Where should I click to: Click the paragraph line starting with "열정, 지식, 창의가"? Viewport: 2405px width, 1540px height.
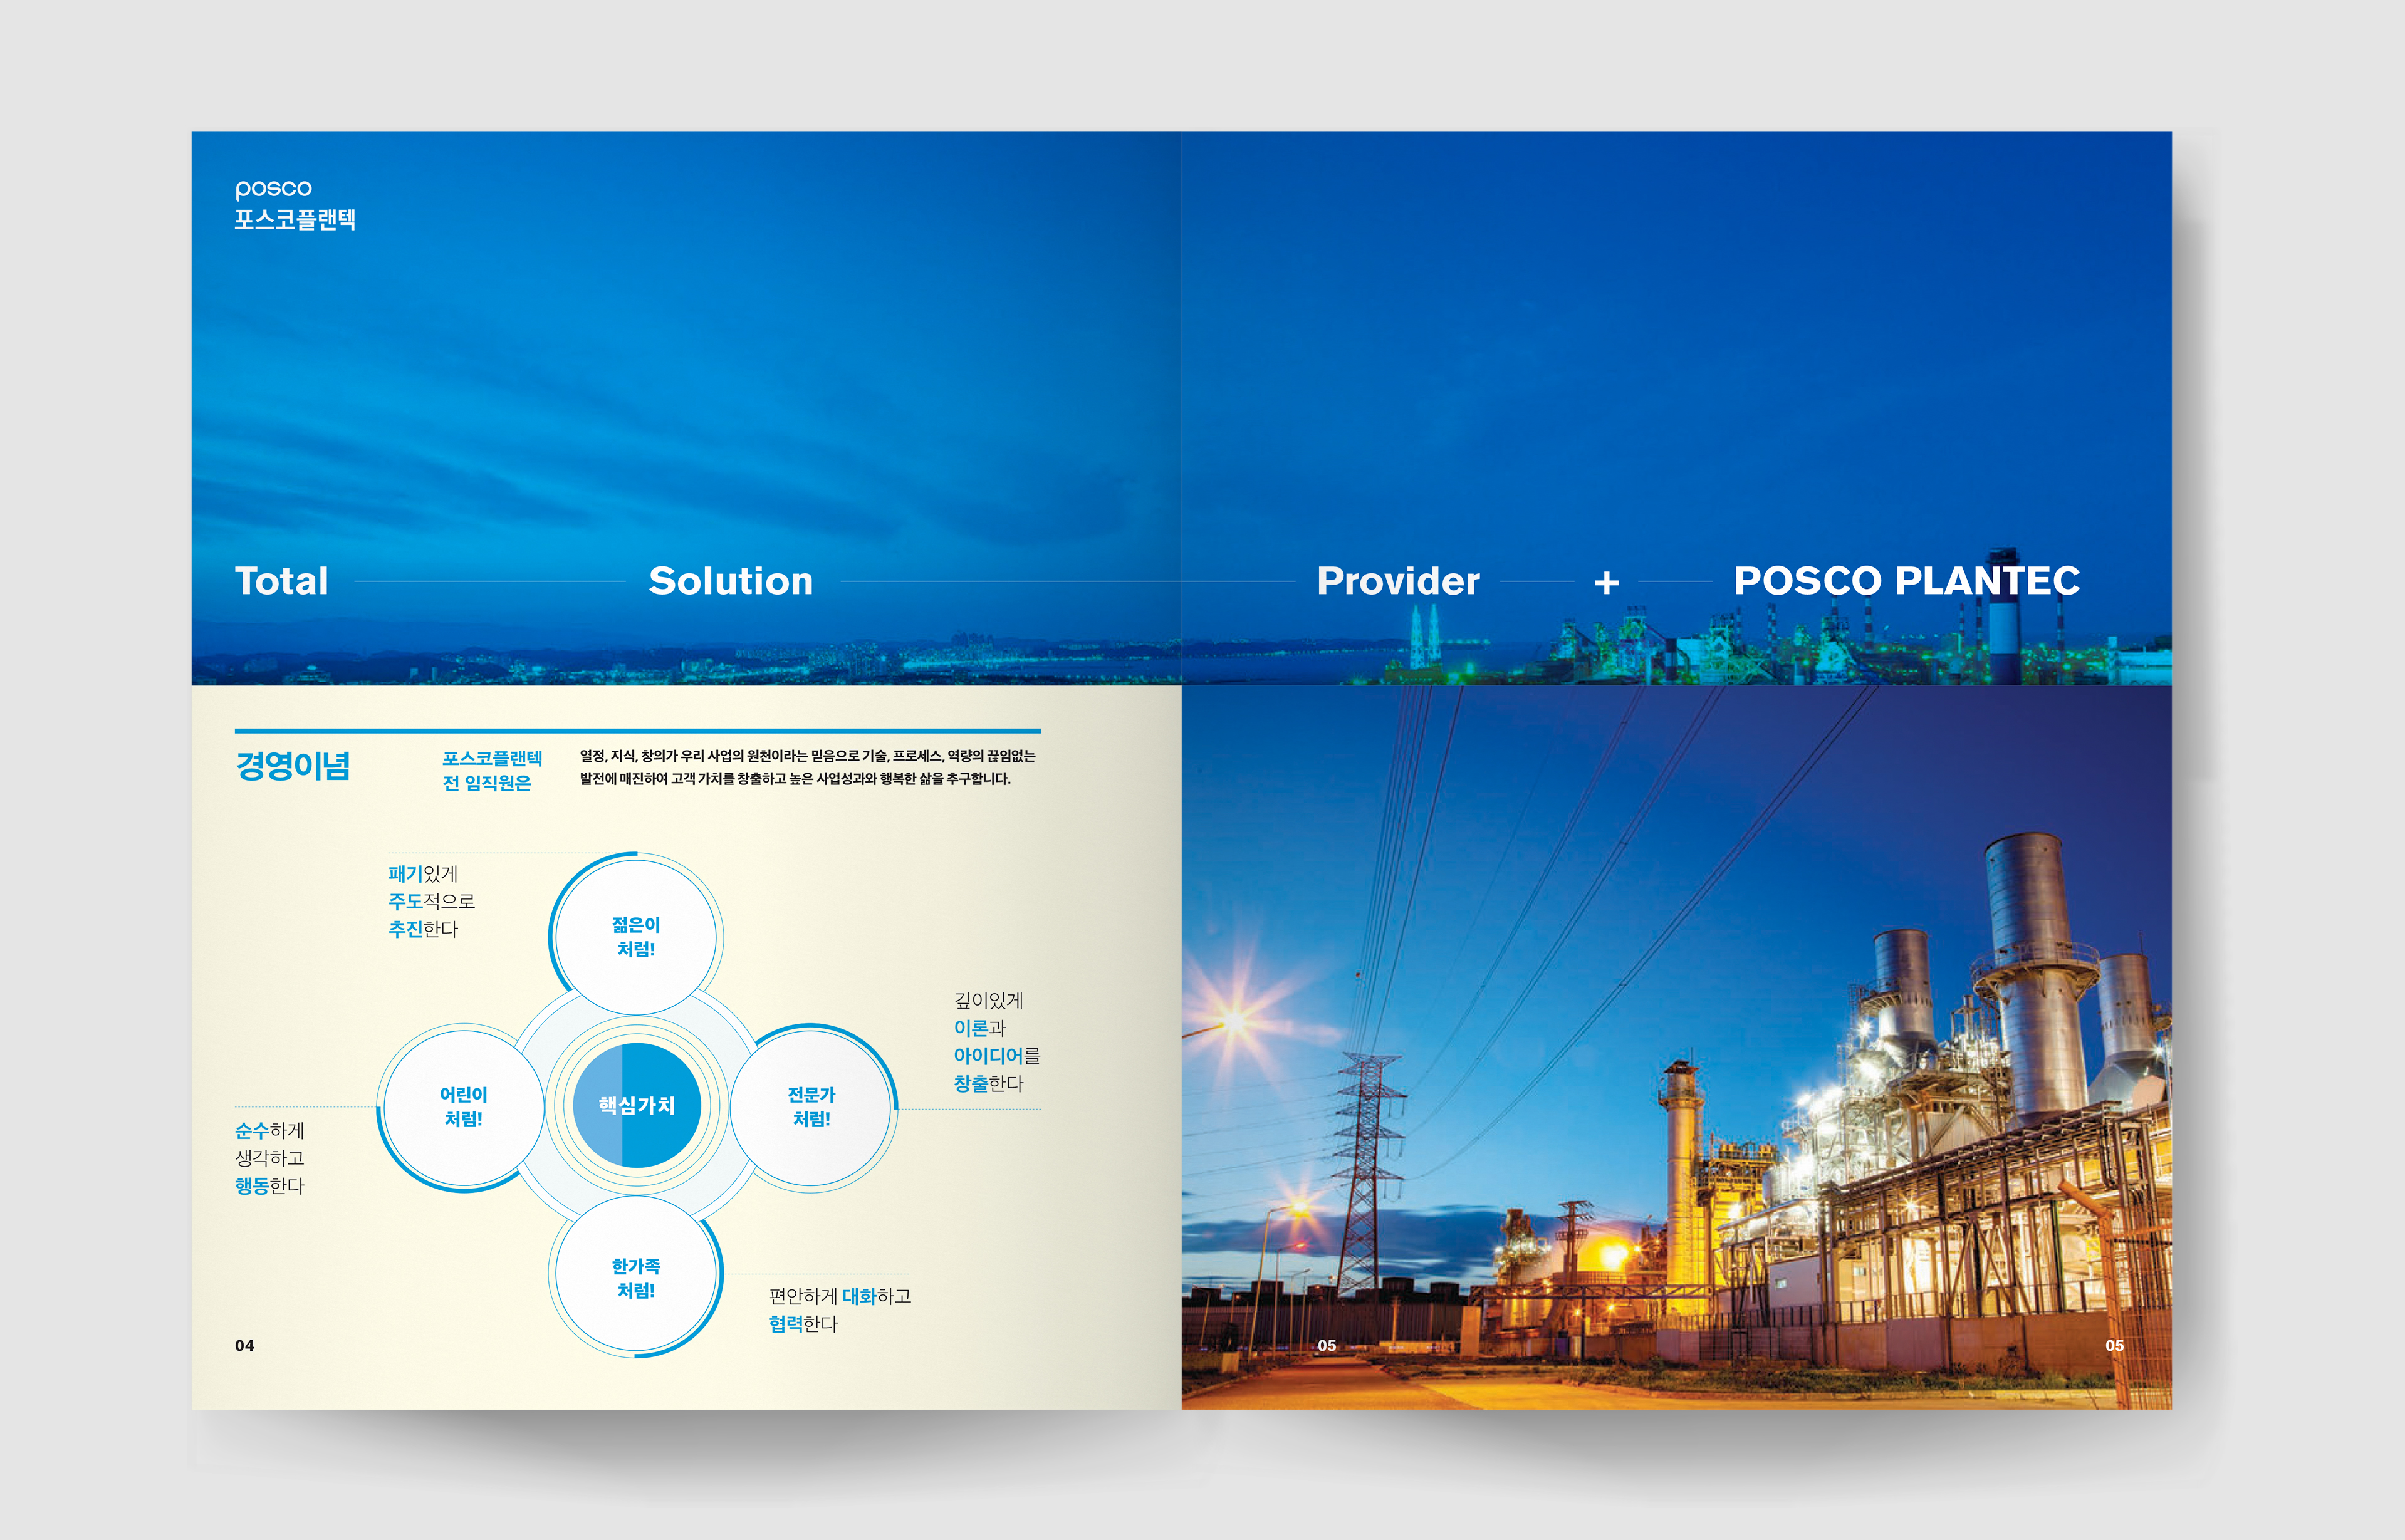(807, 756)
